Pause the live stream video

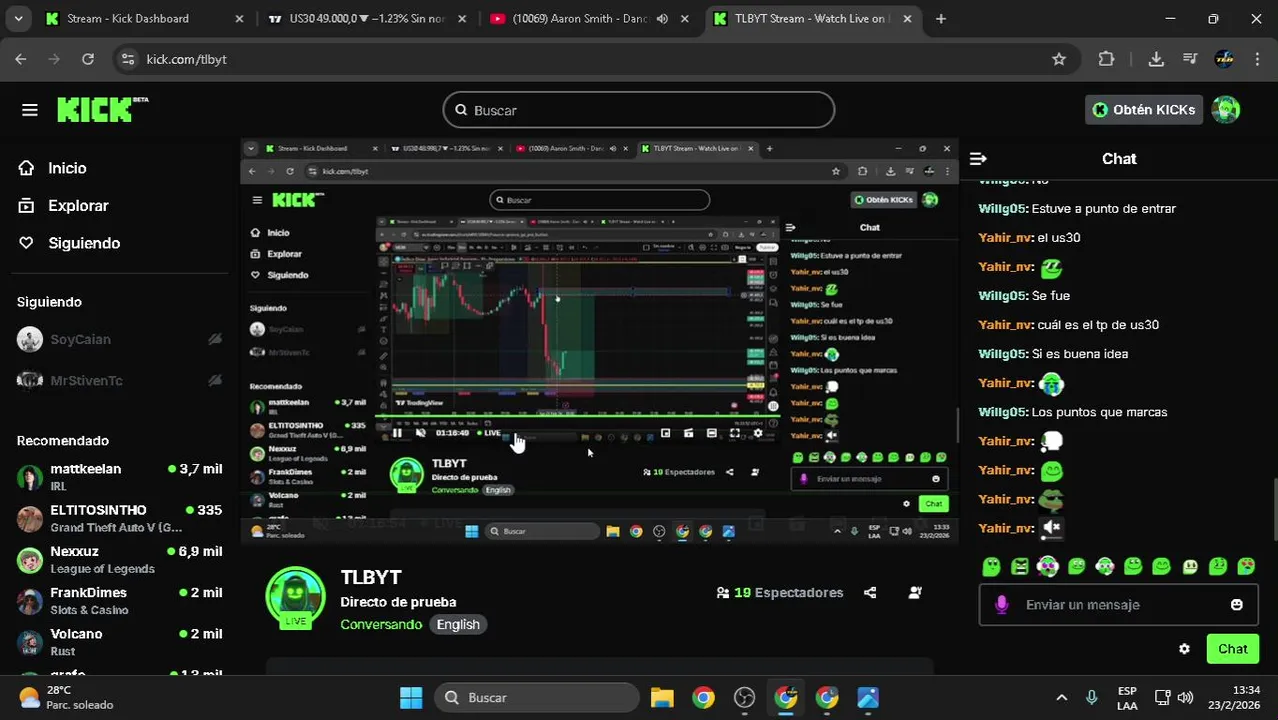click(x=397, y=433)
